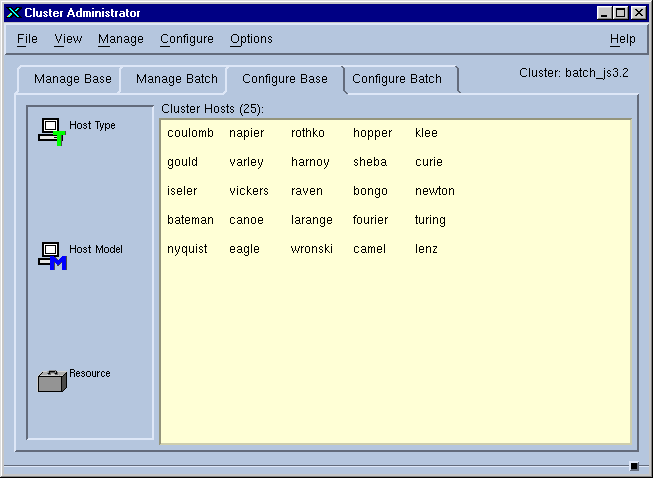Select the Configure Base tab
This screenshot has width=653, height=478.
point(285,79)
